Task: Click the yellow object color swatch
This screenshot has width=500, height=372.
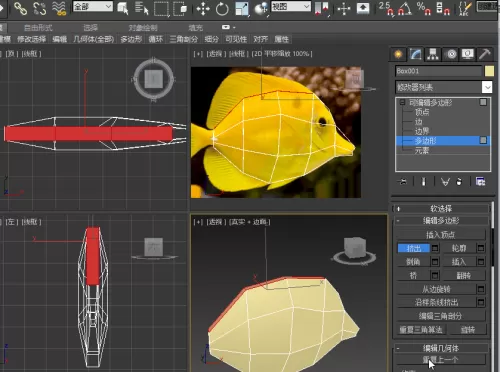Action: 489,71
